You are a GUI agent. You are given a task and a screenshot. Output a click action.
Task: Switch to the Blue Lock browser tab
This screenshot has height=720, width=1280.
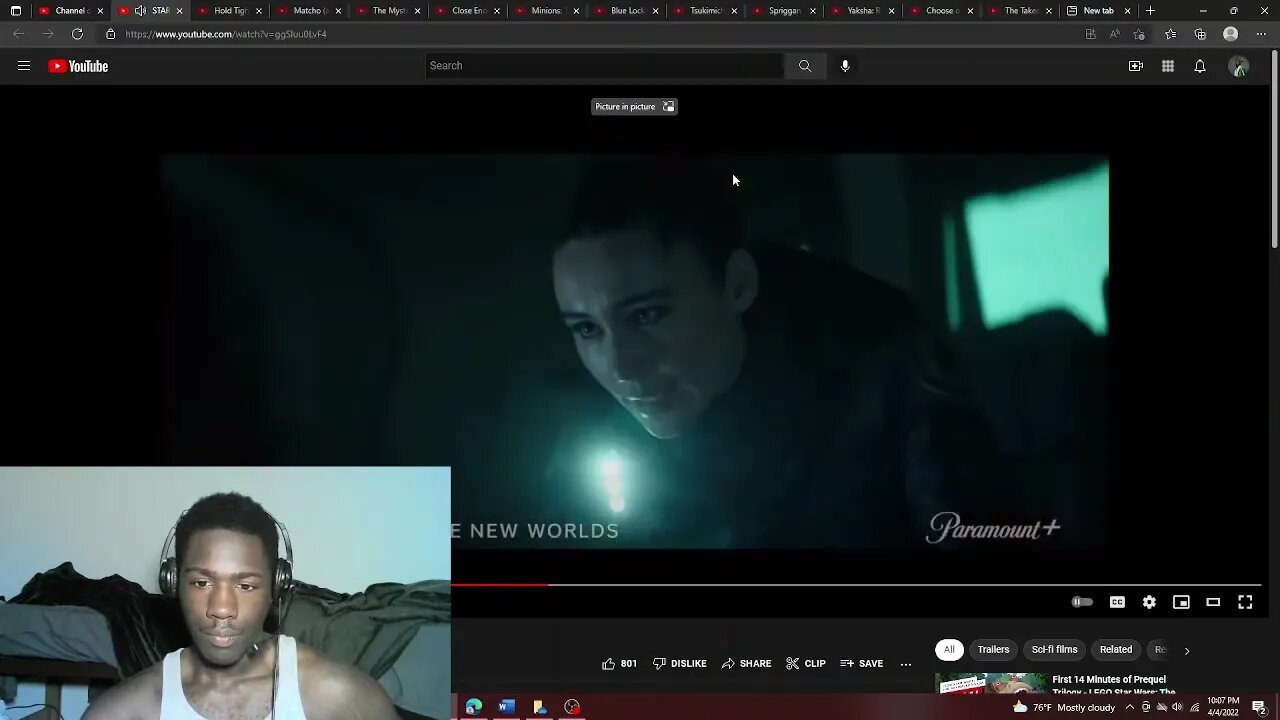coord(625,11)
